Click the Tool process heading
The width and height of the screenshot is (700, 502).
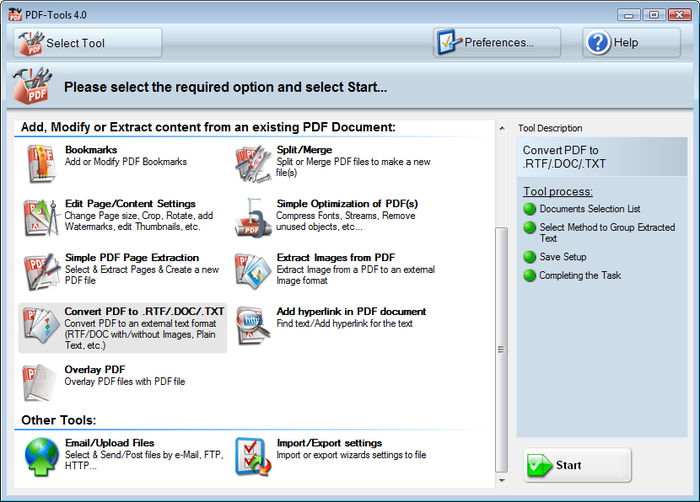(558, 192)
